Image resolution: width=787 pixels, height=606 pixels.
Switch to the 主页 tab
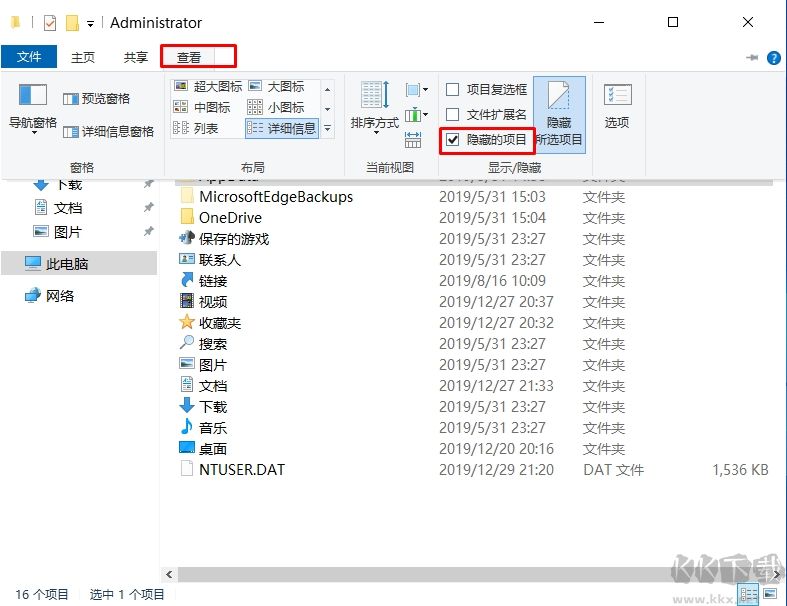click(83, 57)
